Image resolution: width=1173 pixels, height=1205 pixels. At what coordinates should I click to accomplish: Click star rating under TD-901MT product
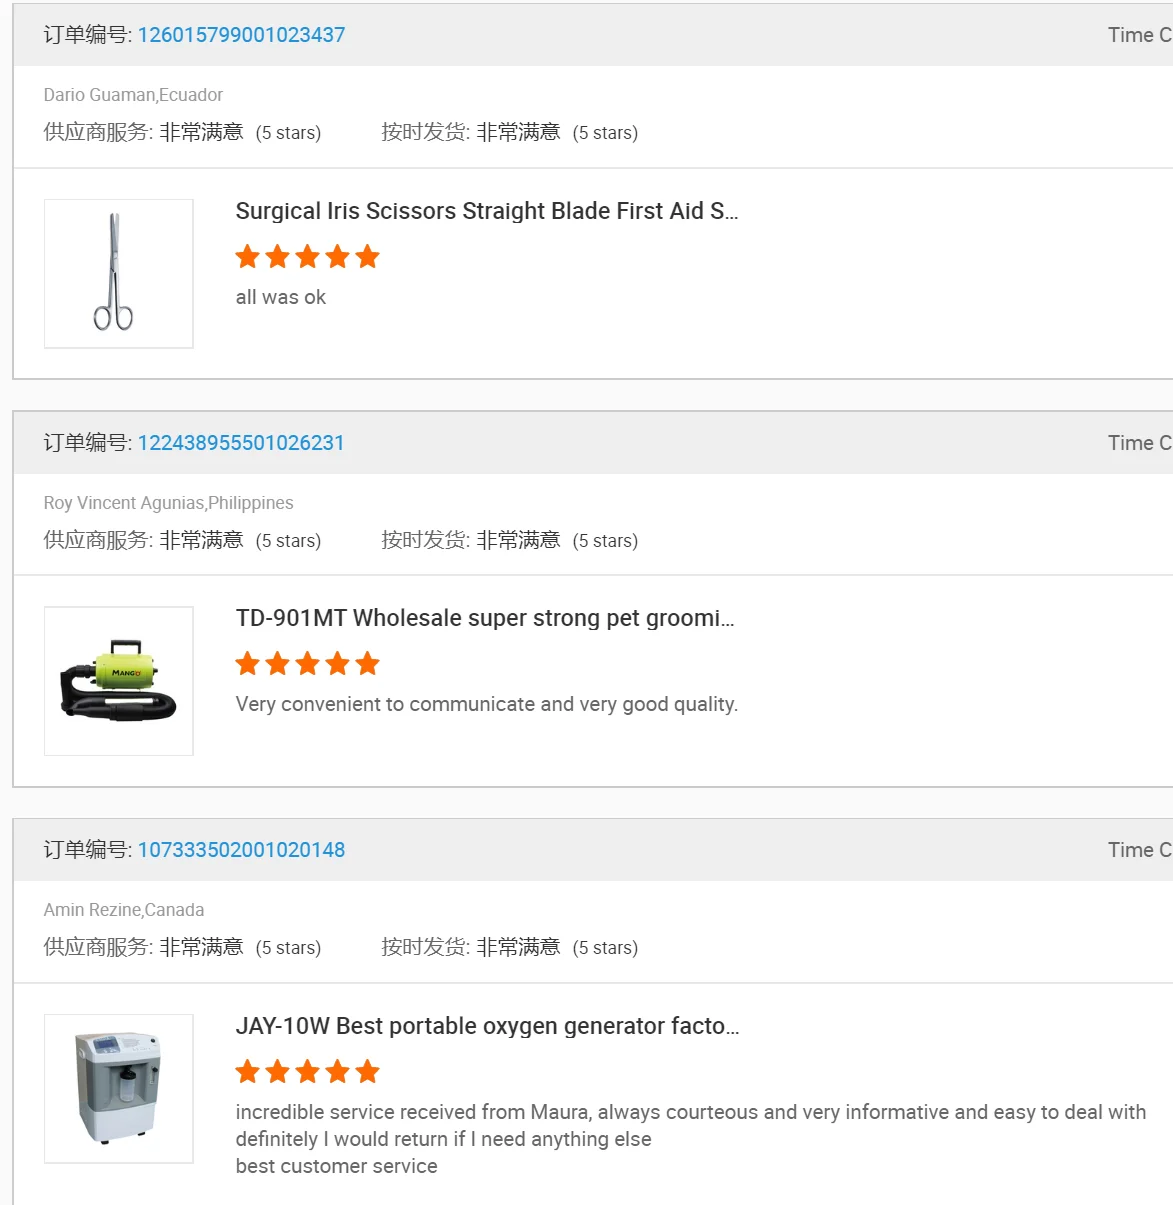pyautogui.click(x=308, y=664)
